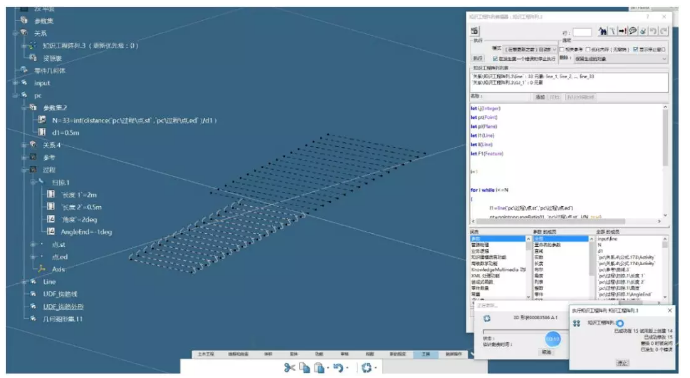Select the 'N' entry in members list

click(x=600, y=245)
